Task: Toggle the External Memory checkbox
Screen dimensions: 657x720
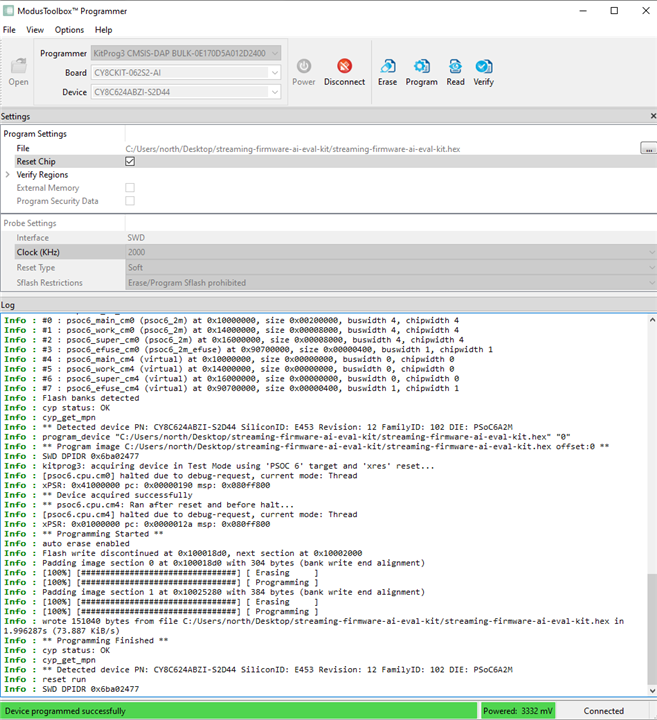Action: pos(130,187)
